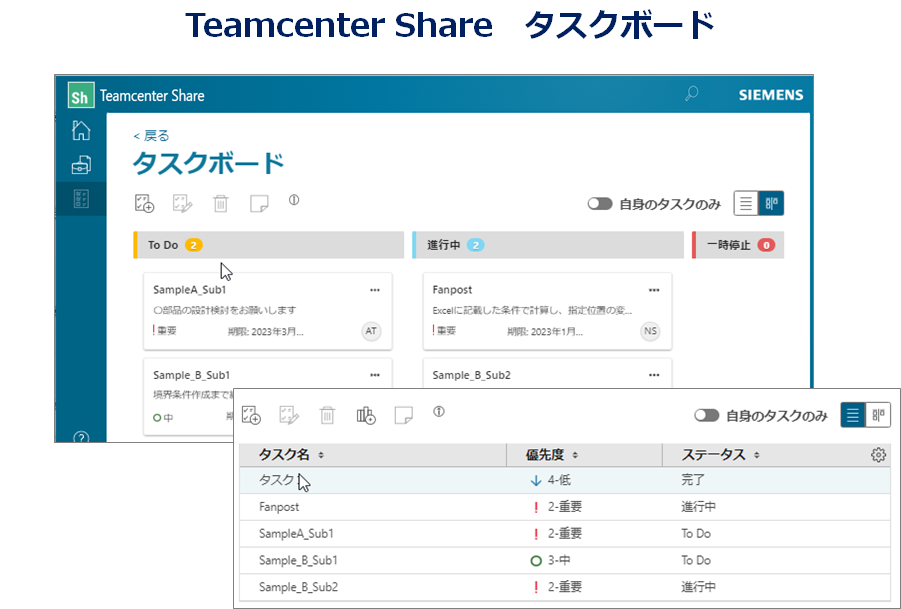Toggle 自身のタスクのみ switch on board
Screen dimensions: 901x609
click(600, 204)
